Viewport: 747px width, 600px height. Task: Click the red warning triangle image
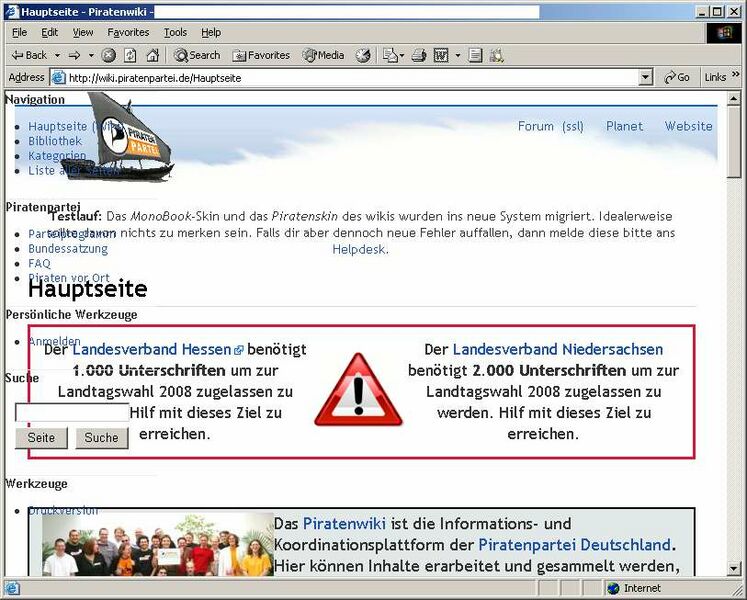click(358, 390)
